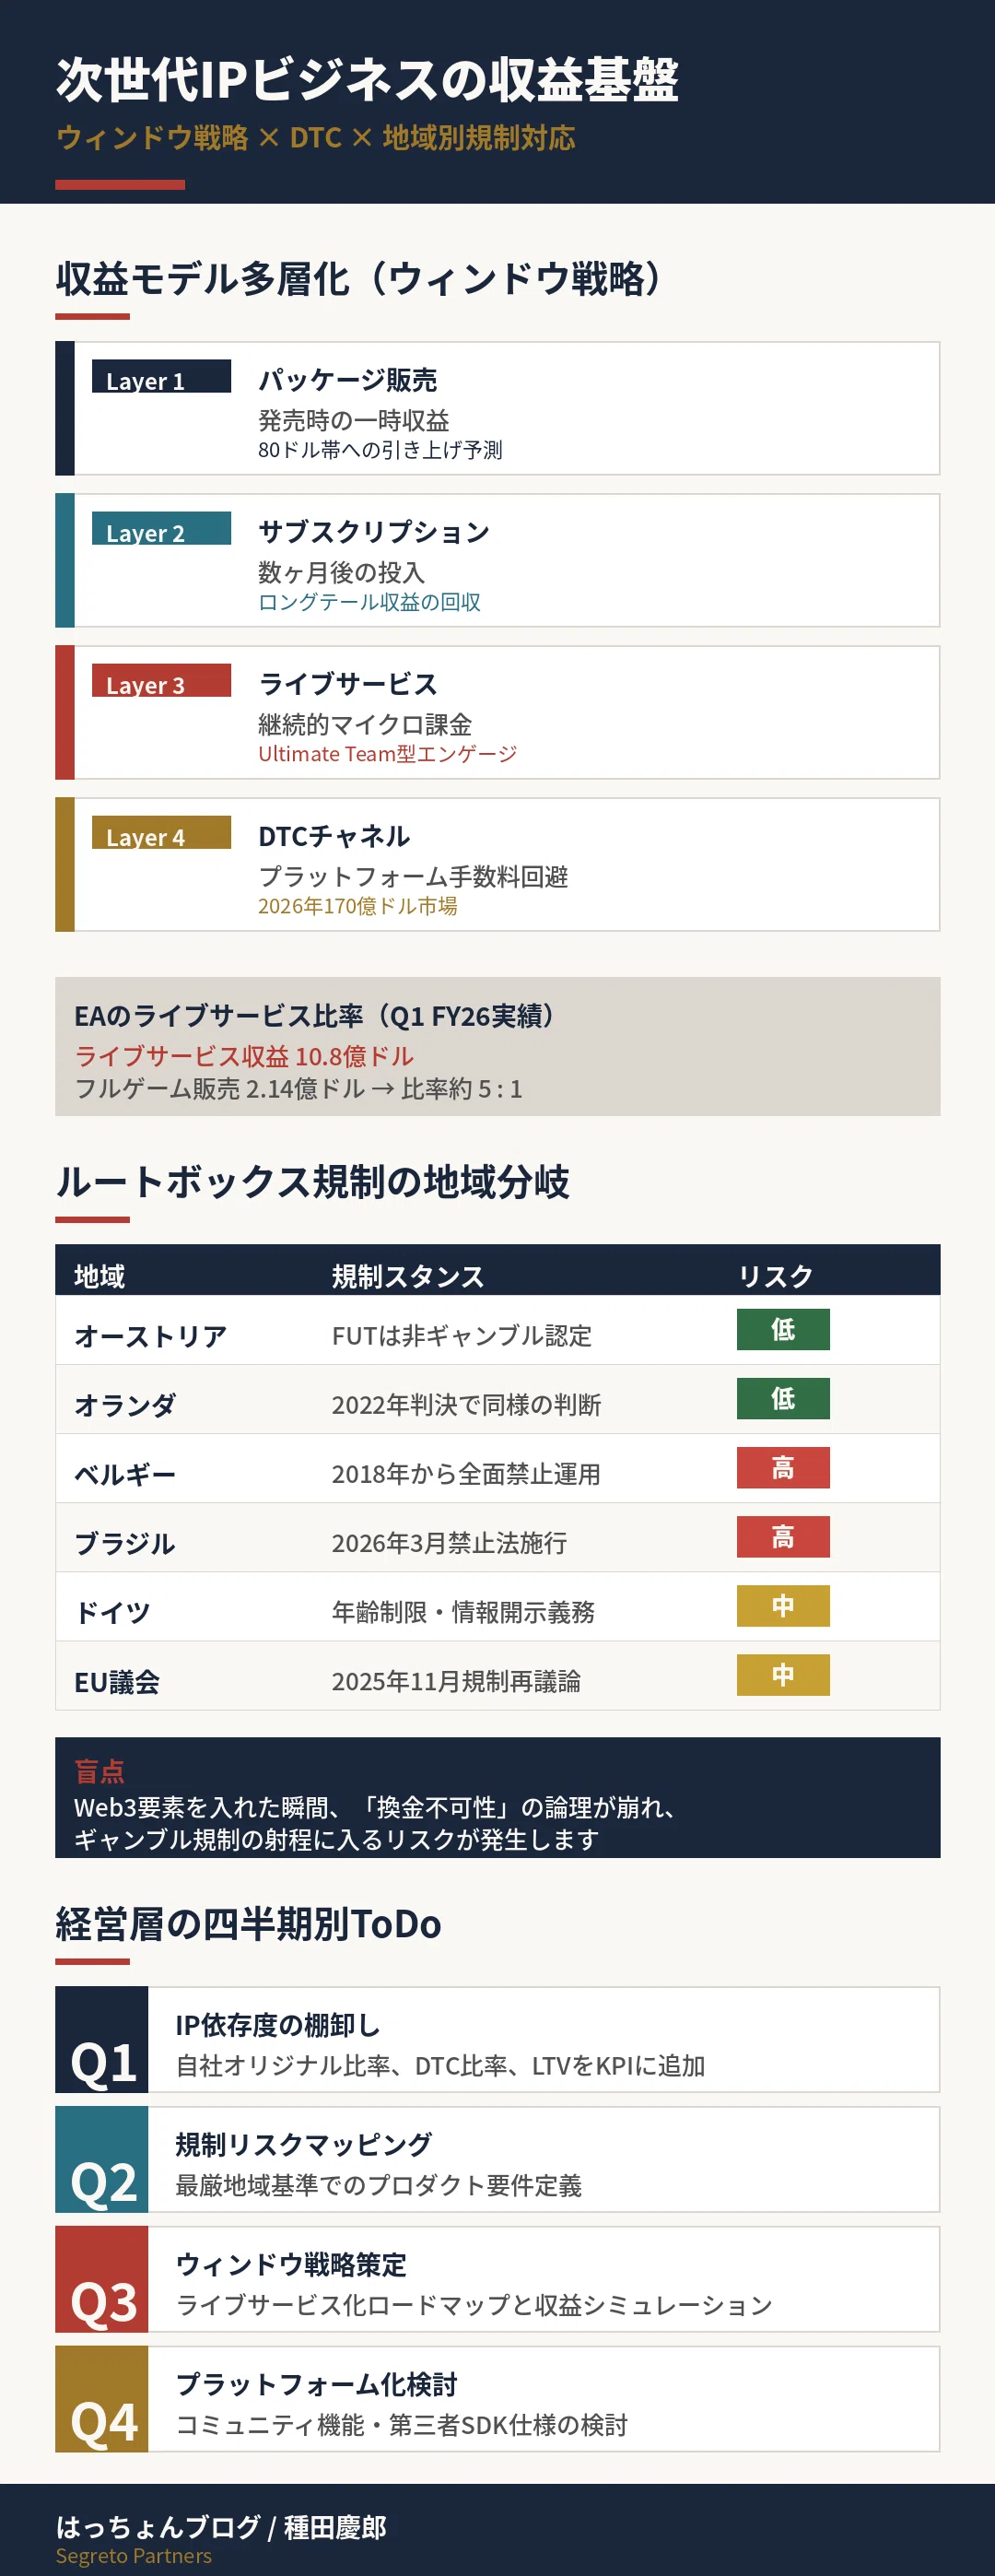Click the 盲点 callout heading

point(99,1771)
